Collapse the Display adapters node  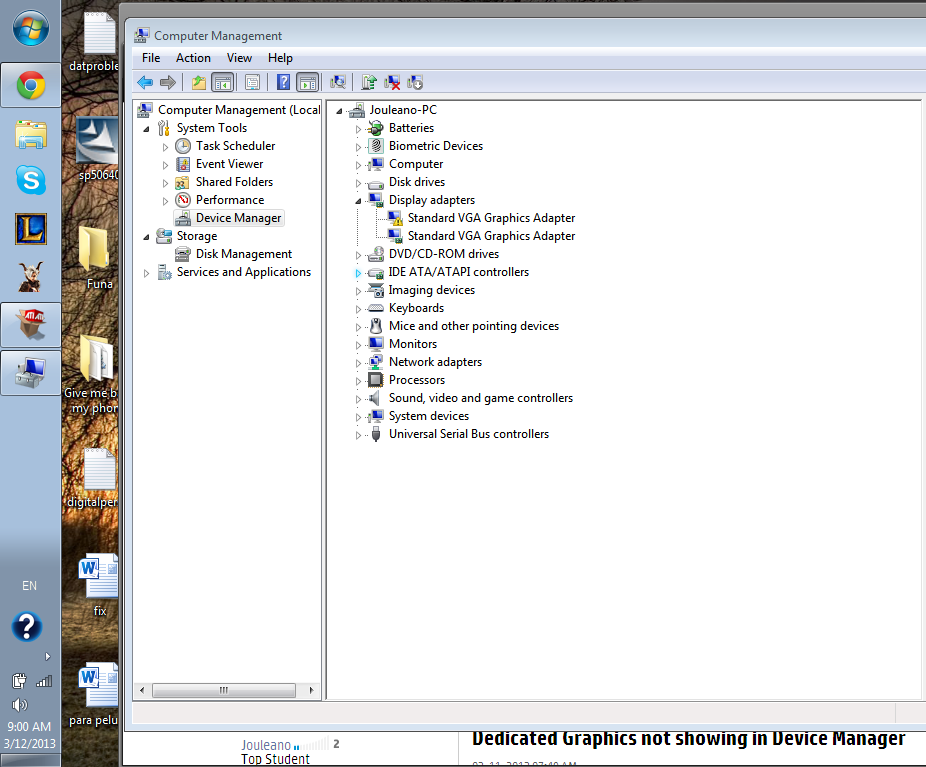coord(358,201)
